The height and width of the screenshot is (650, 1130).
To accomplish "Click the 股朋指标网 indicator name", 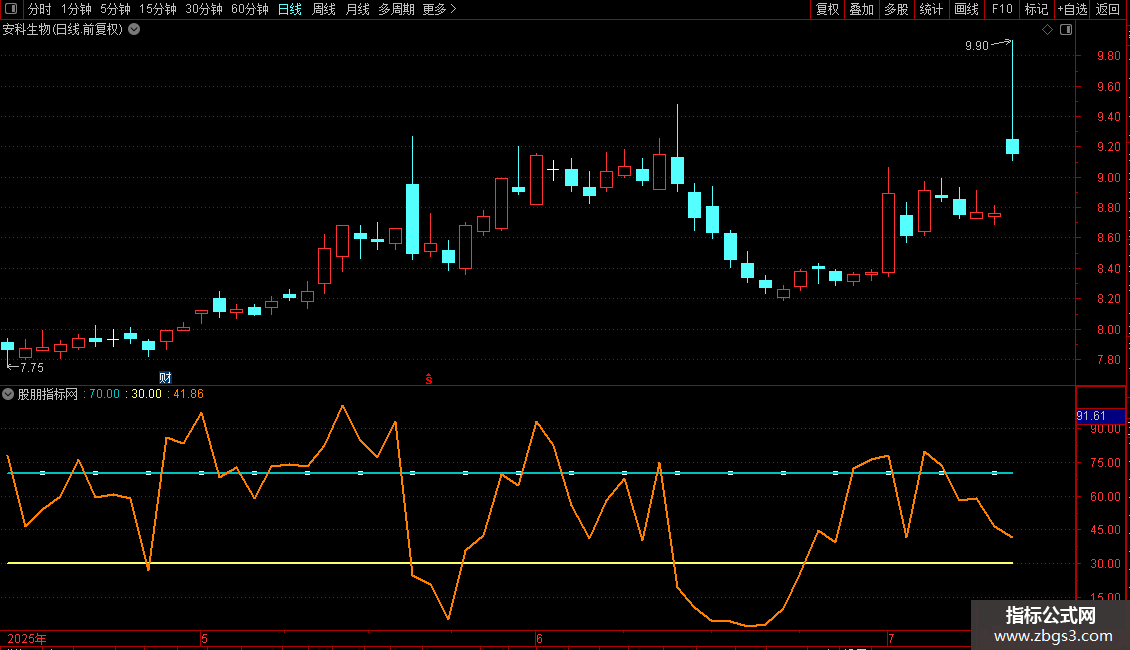I will (x=48, y=394).
